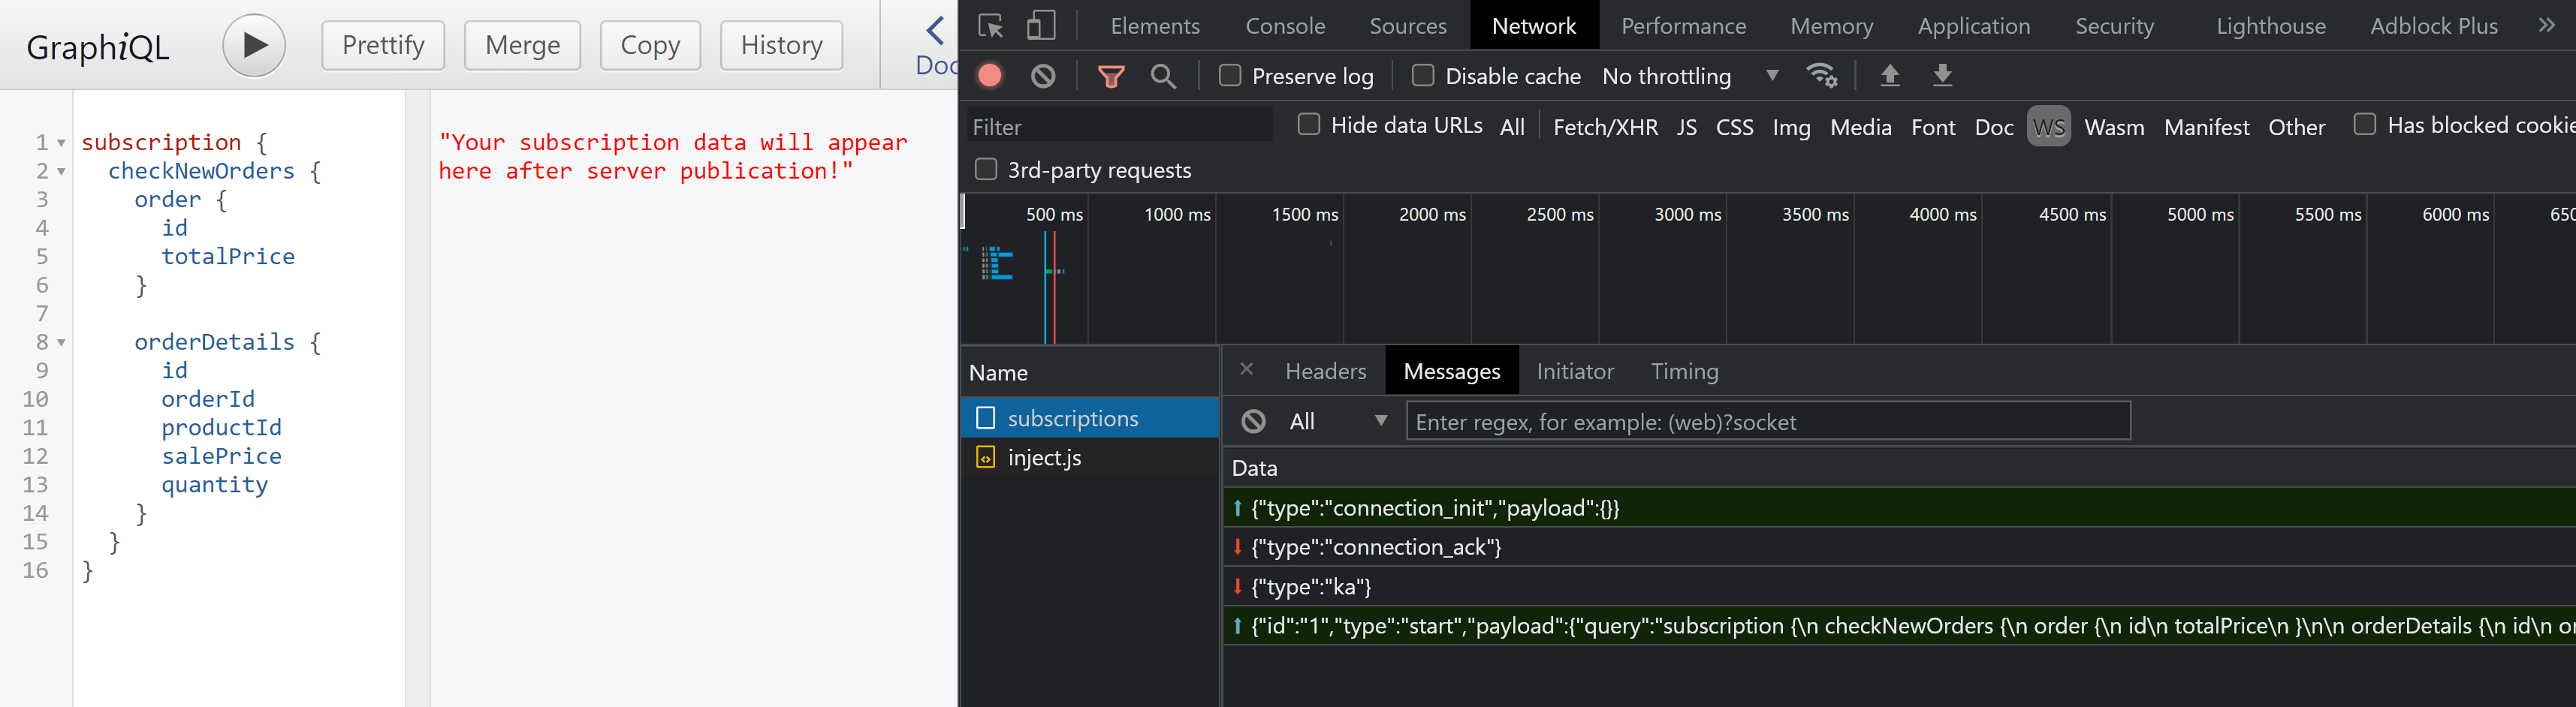Import HAR file upload arrow icon
The width and height of the screenshot is (2576, 707).
(x=1890, y=76)
